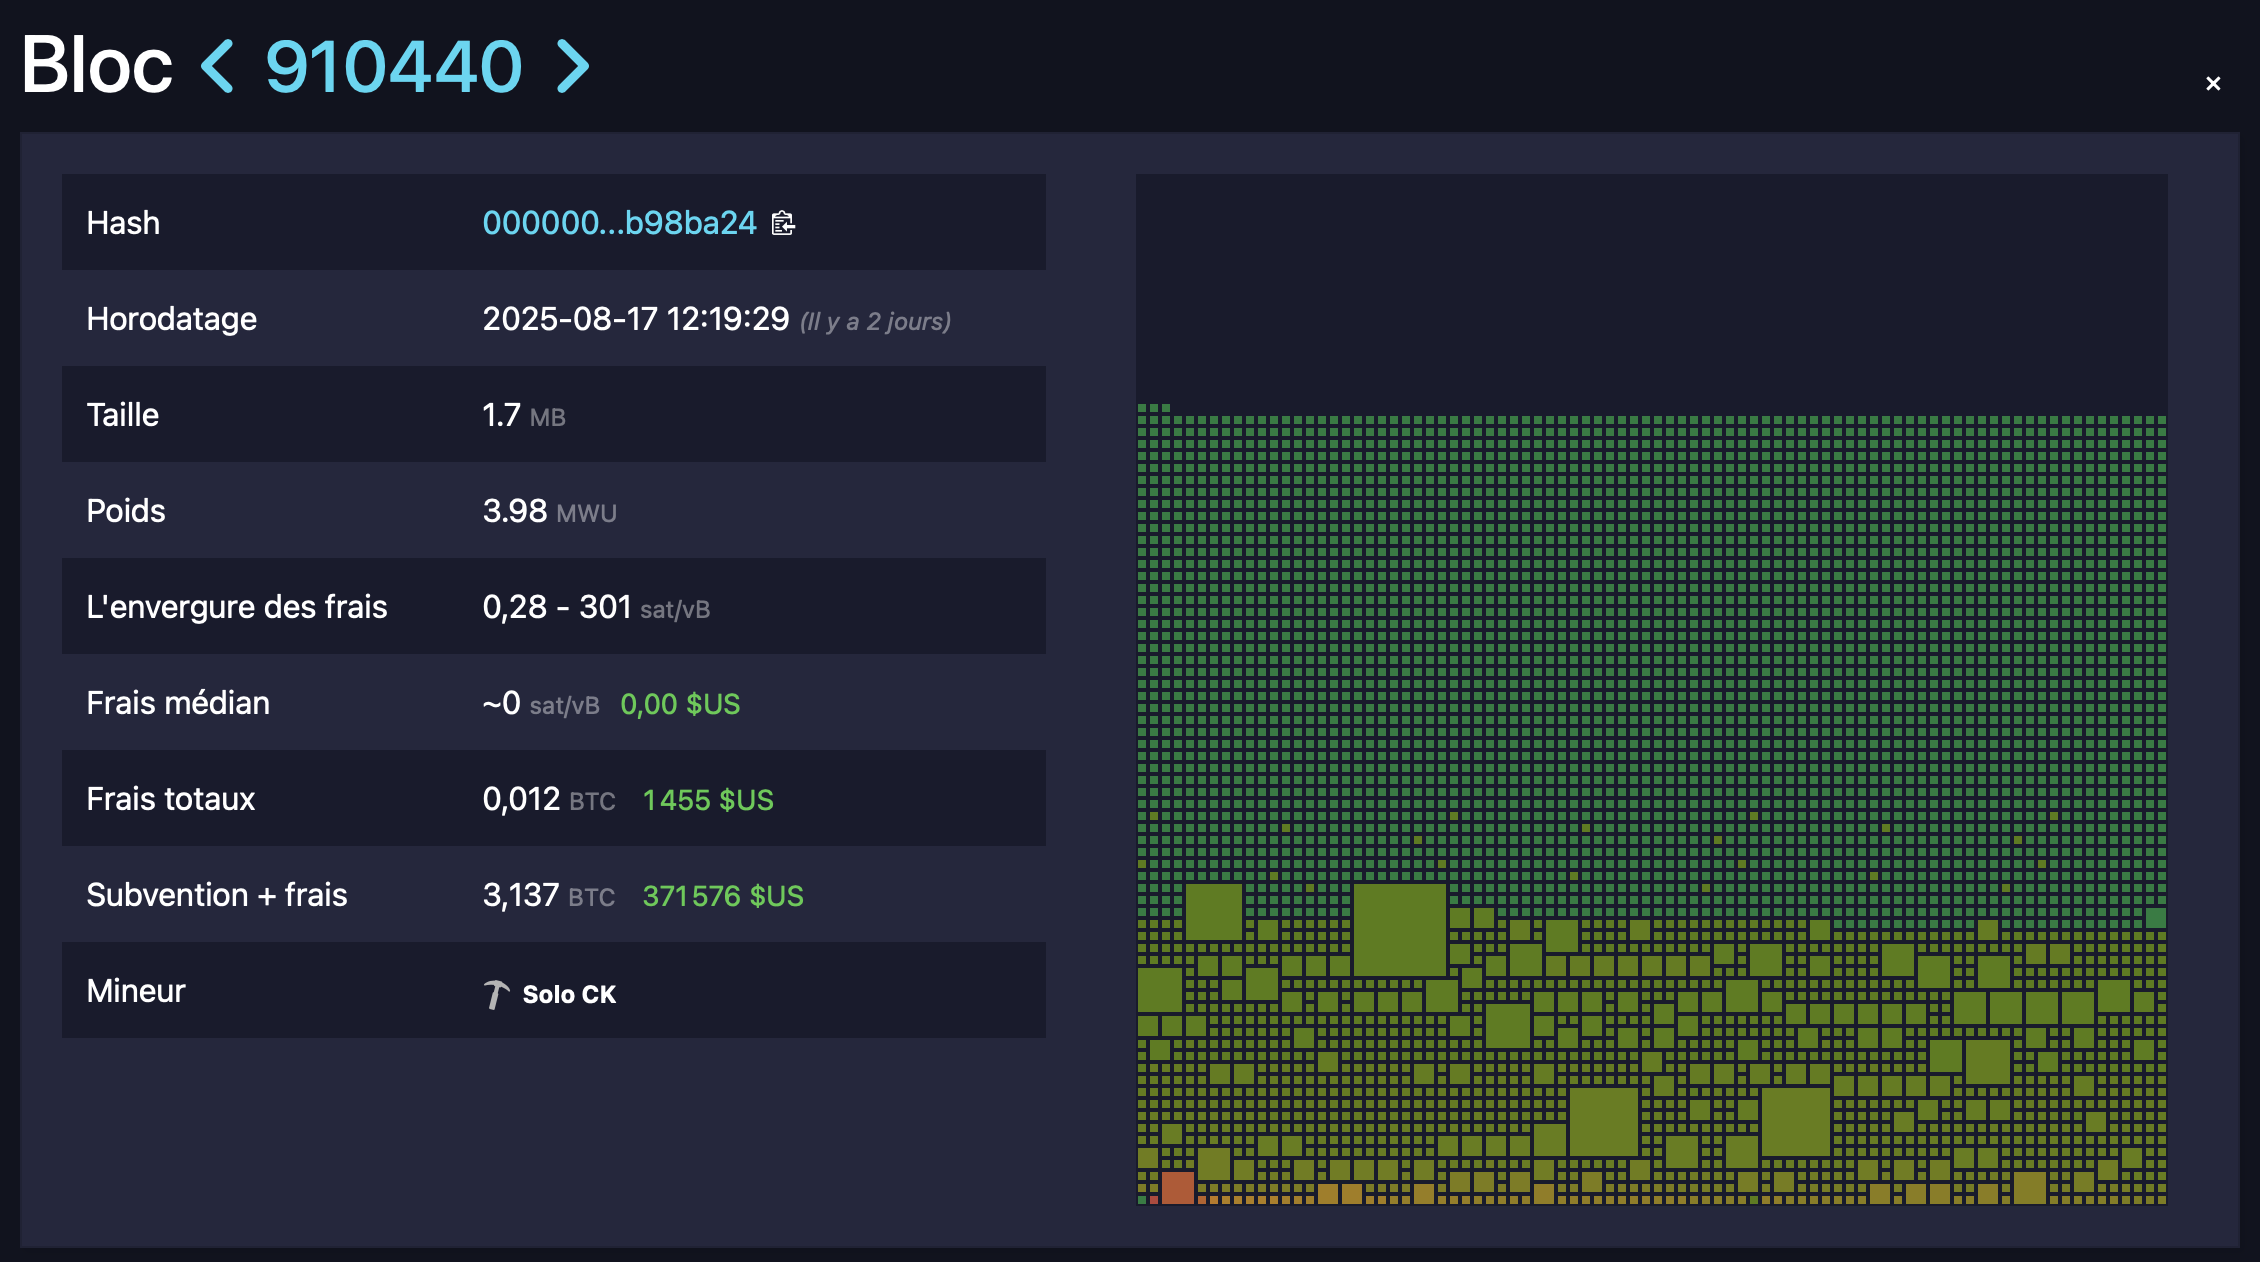Click the teal square at treemap right edge
The height and width of the screenshot is (1262, 2260).
[2155, 918]
